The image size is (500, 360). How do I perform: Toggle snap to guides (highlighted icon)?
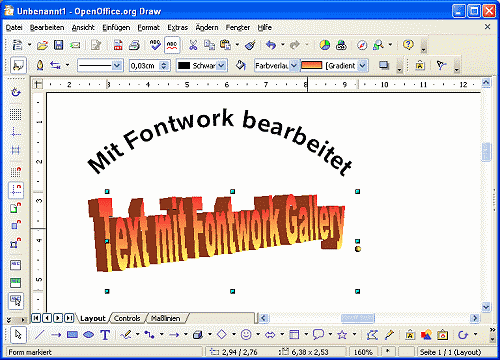pos(16,190)
